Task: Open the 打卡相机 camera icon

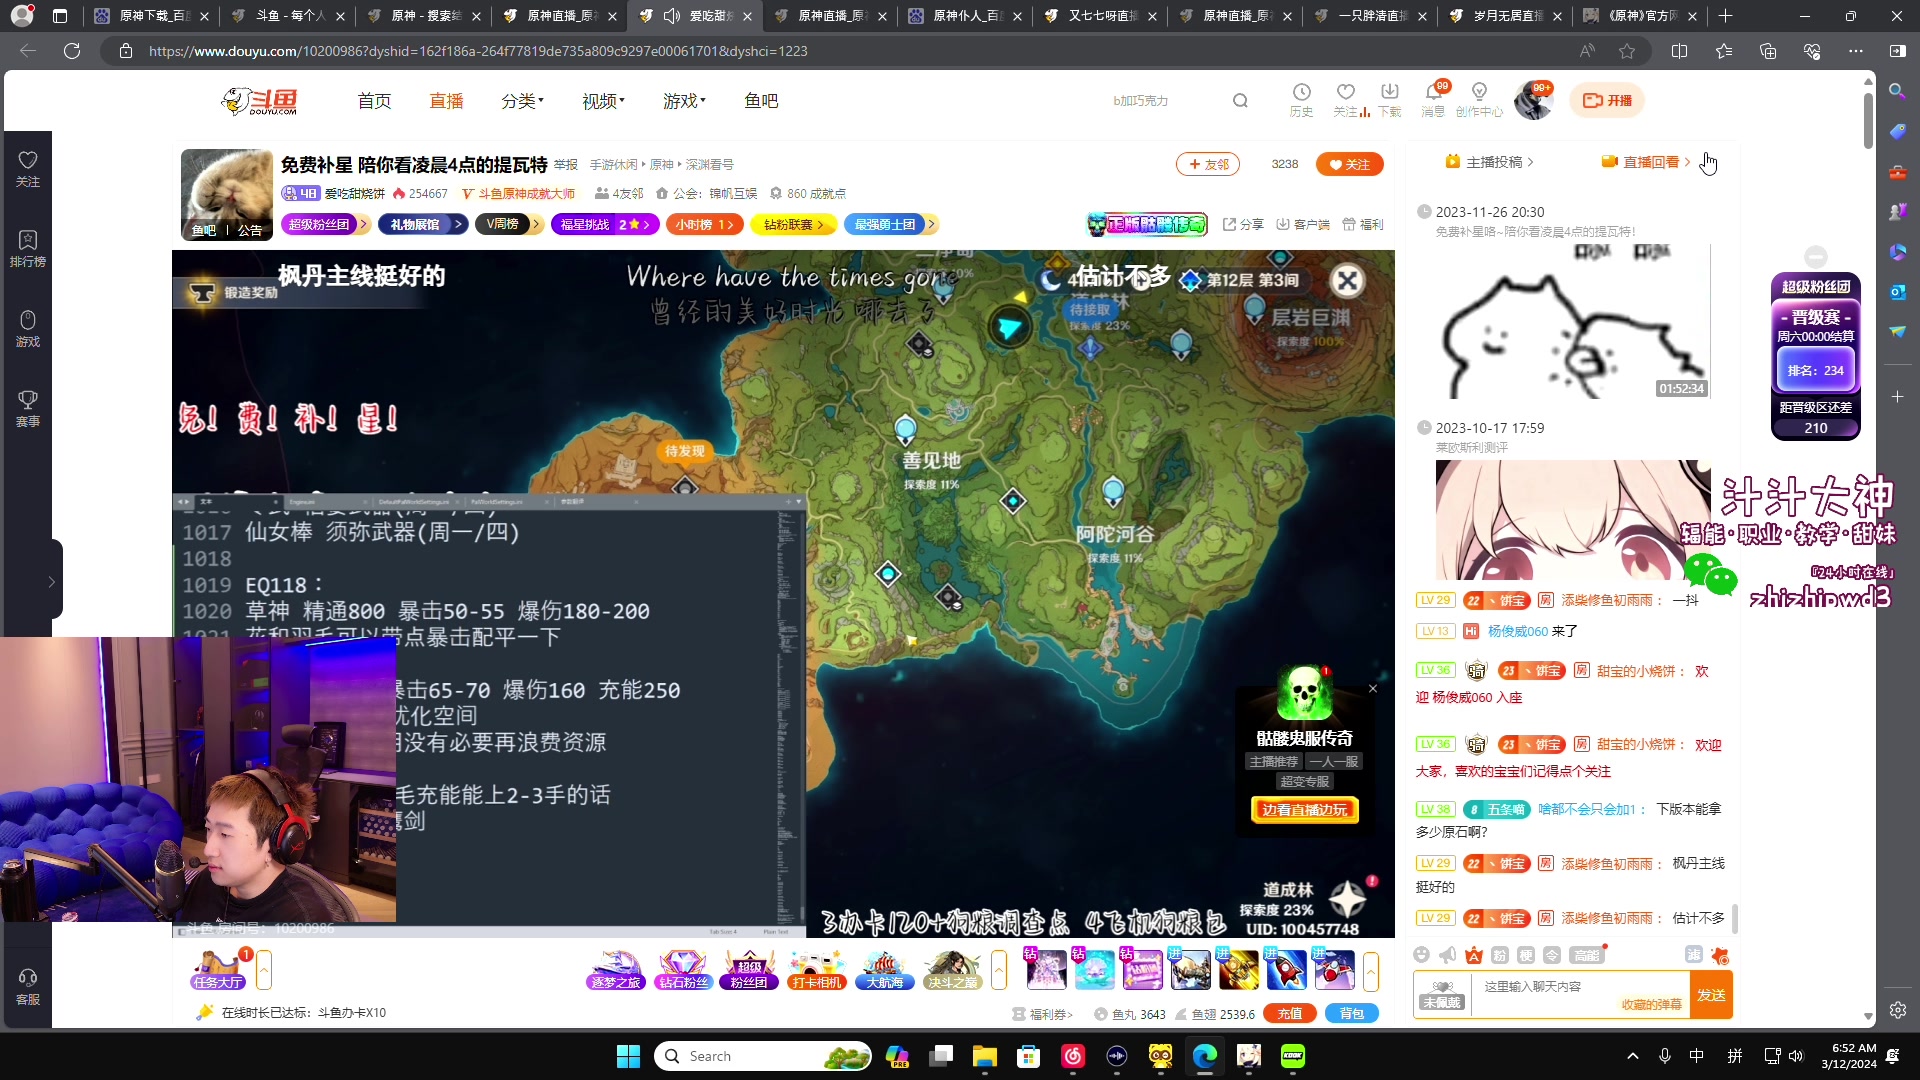Action: click(x=817, y=970)
